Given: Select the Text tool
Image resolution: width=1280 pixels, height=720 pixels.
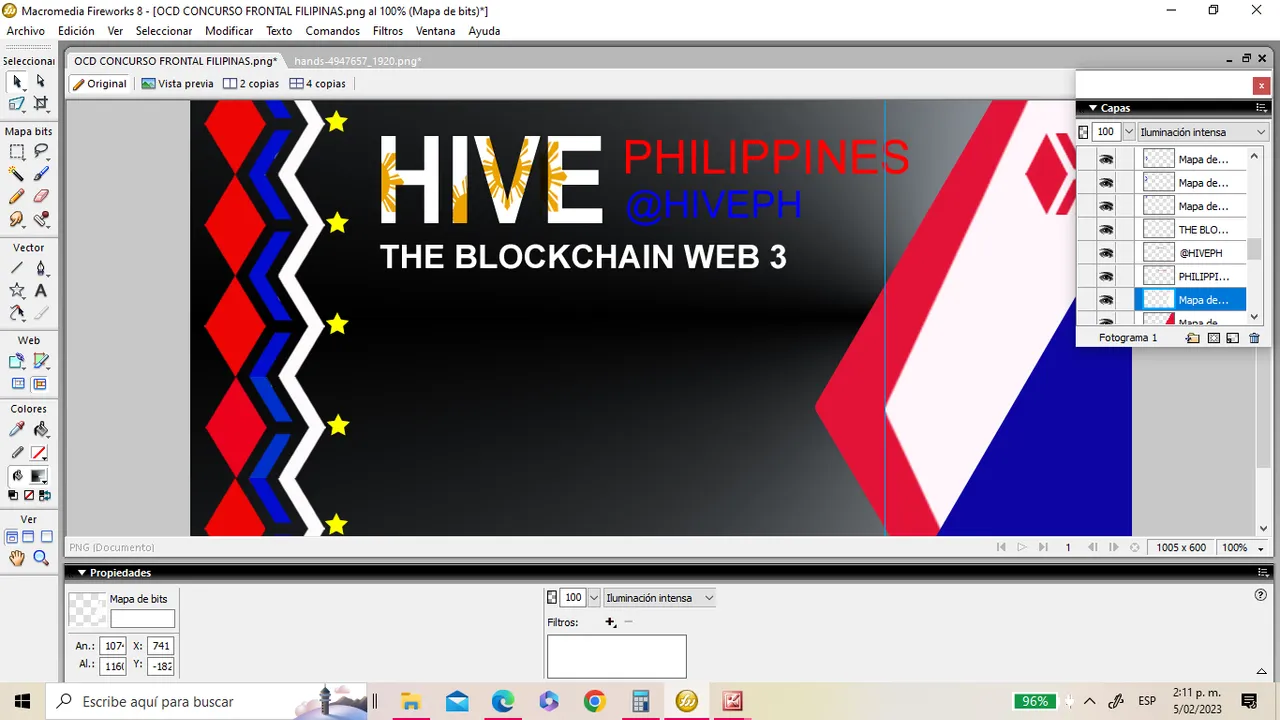Looking at the screenshot, I should 41,290.
